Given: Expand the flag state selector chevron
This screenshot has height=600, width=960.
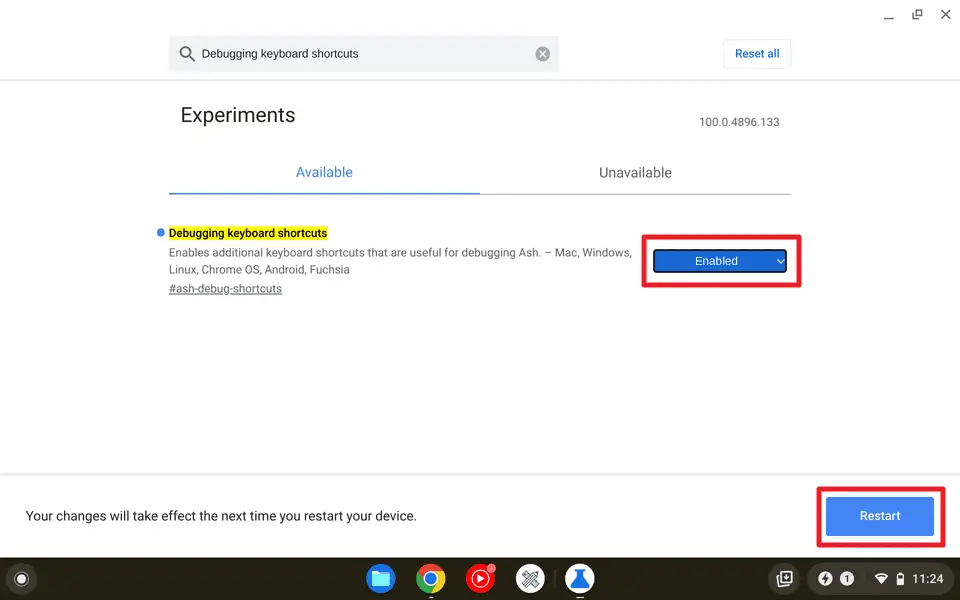Looking at the screenshot, I should [x=779, y=260].
